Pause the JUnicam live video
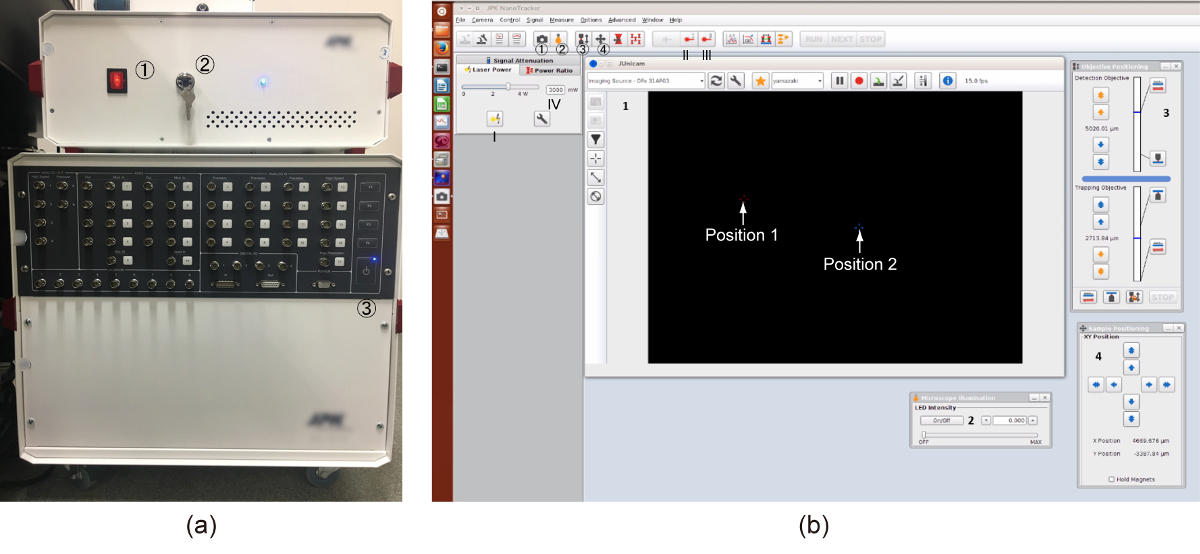The height and width of the screenshot is (554, 1200). click(840, 80)
